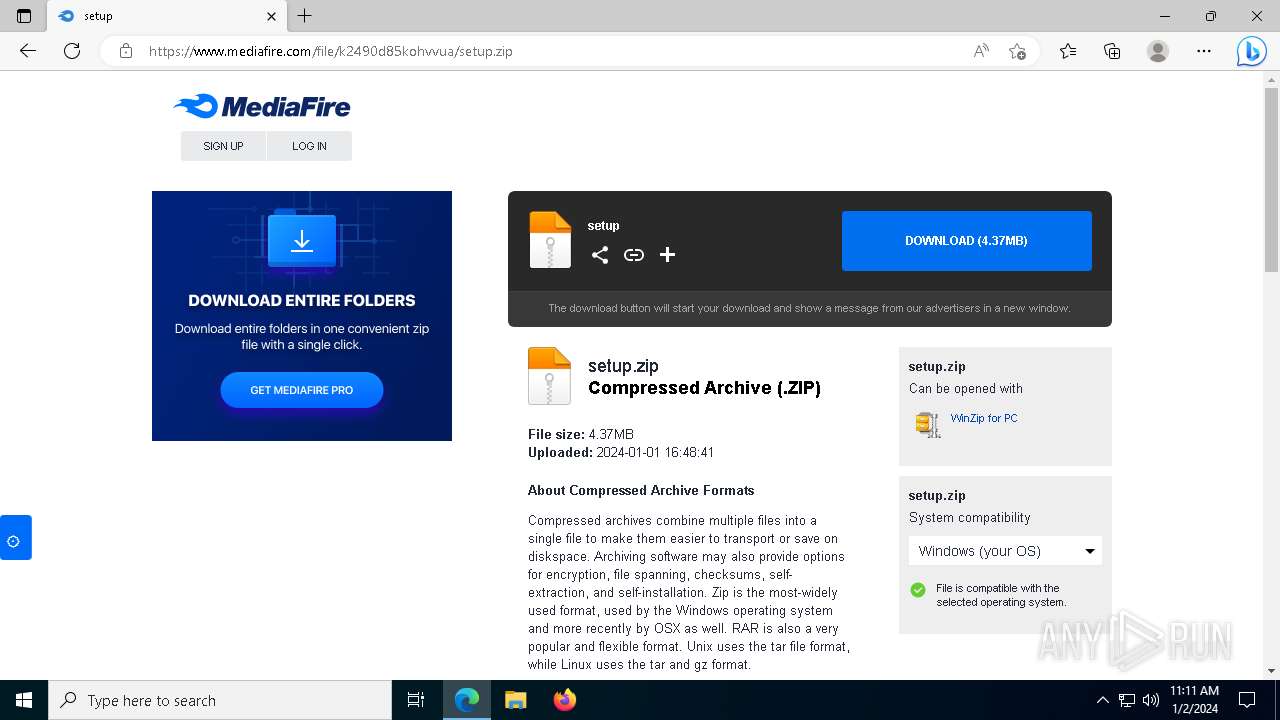1280x720 pixels.
Task: Click the WinZip application icon
Action: tap(928, 424)
